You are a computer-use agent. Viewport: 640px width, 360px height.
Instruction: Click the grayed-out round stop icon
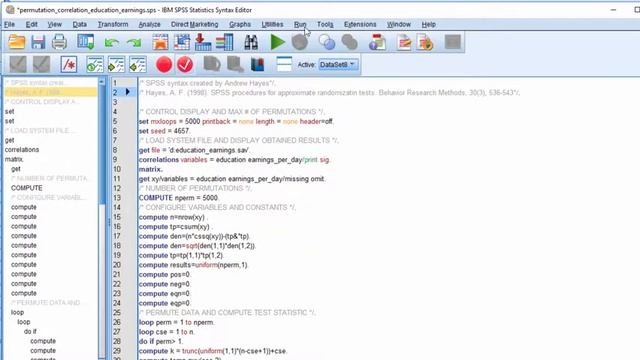[x=300, y=42]
